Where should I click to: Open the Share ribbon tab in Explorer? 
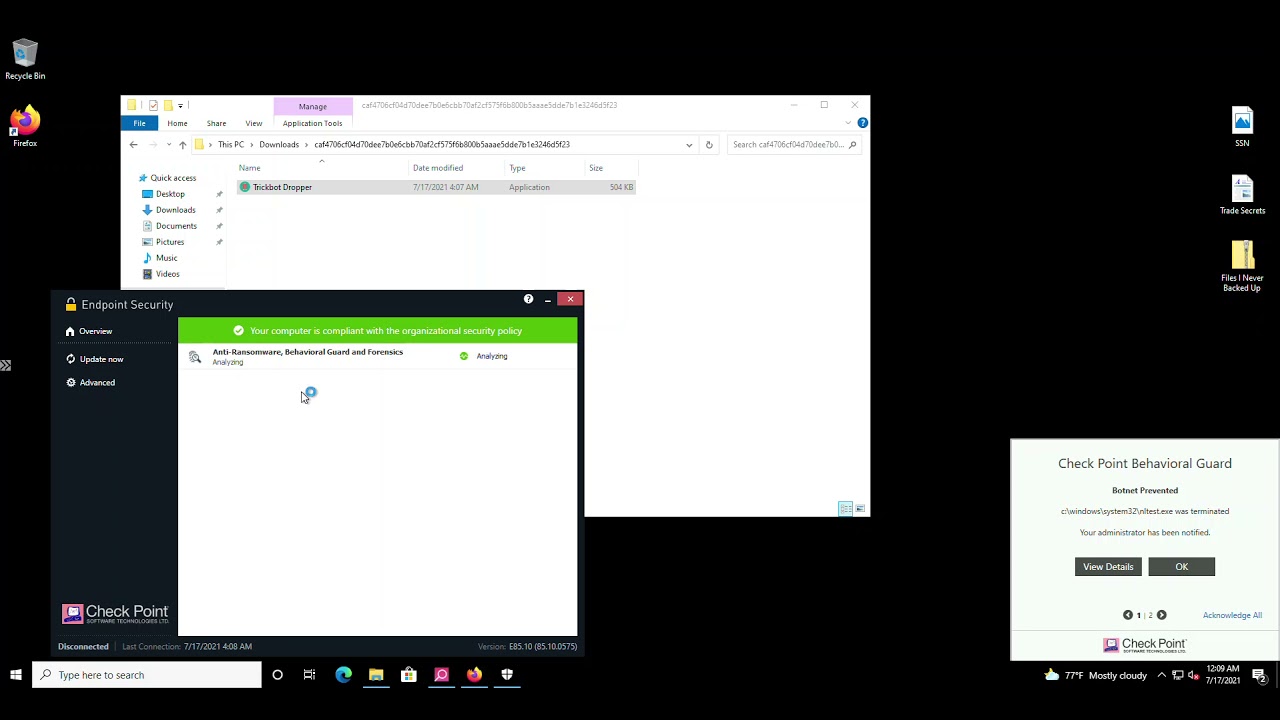pos(216,123)
